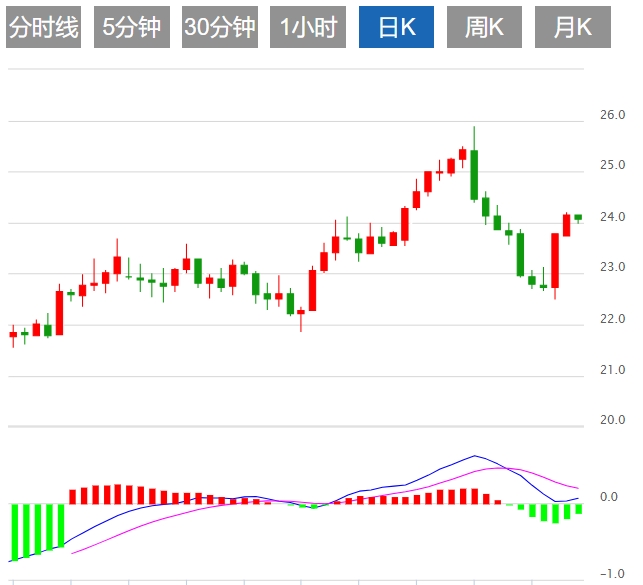Select the 5分钟 chart tab
This screenshot has width=643, height=585.
click(x=131, y=28)
